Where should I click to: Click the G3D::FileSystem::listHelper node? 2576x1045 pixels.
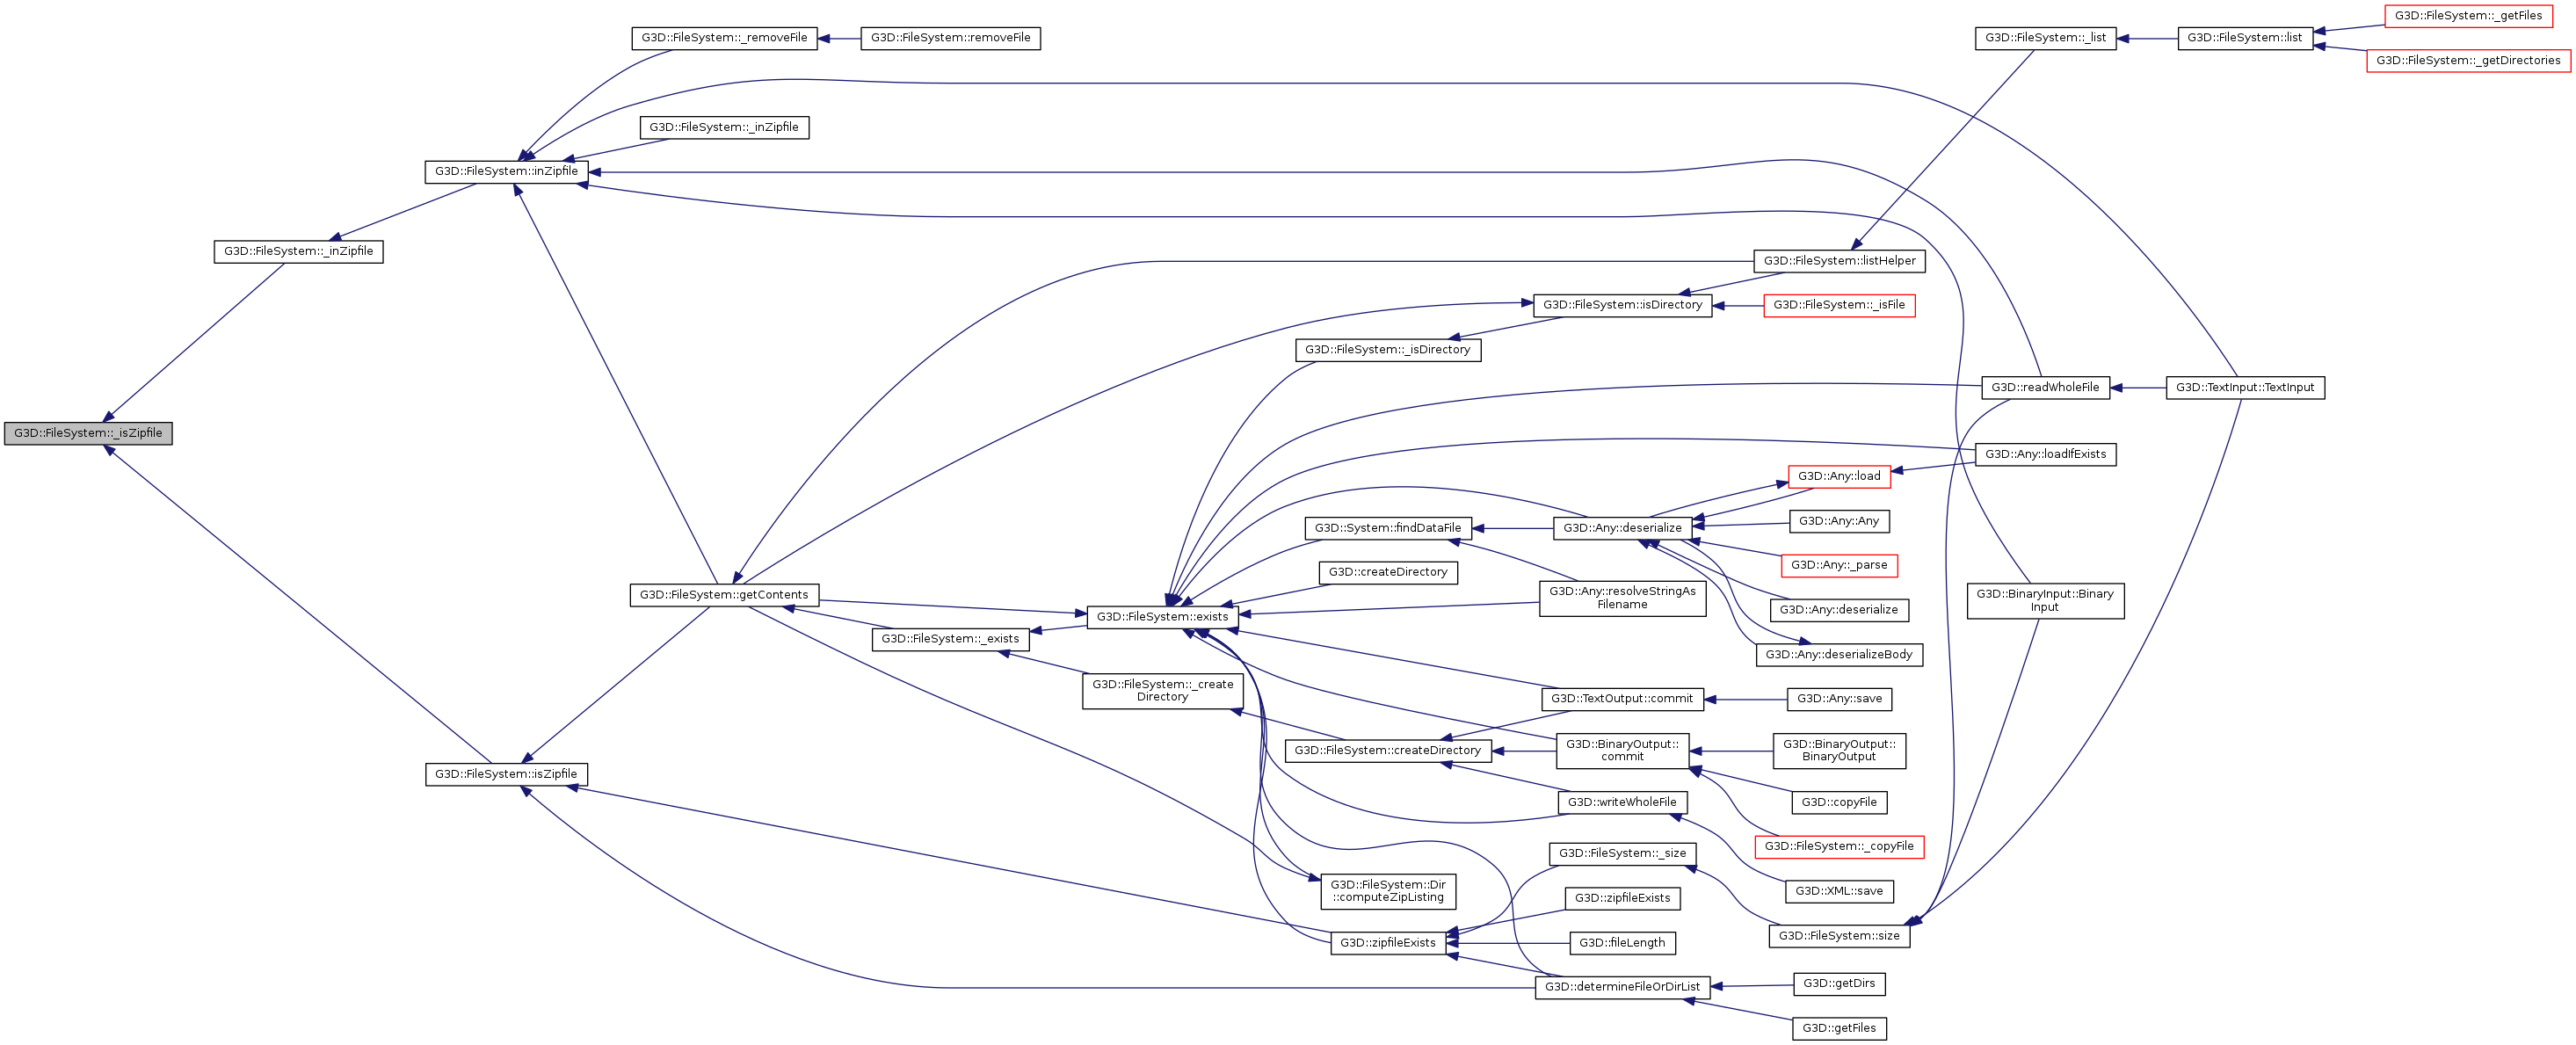[x=1839, y=261]
